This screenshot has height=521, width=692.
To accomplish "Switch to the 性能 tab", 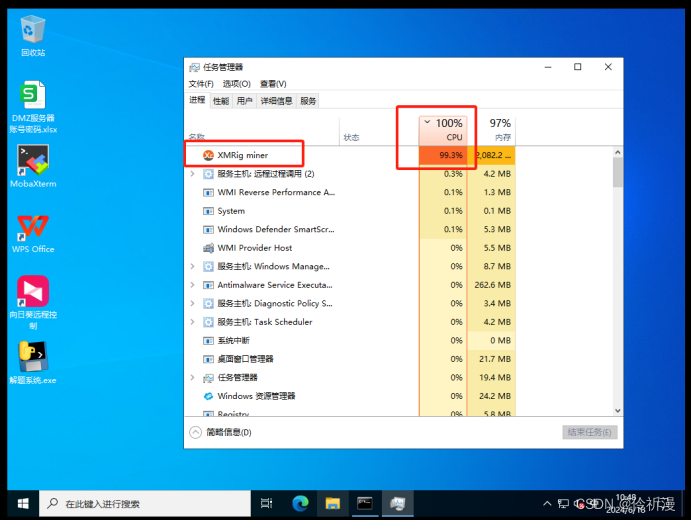I will (x=221, y=101).
